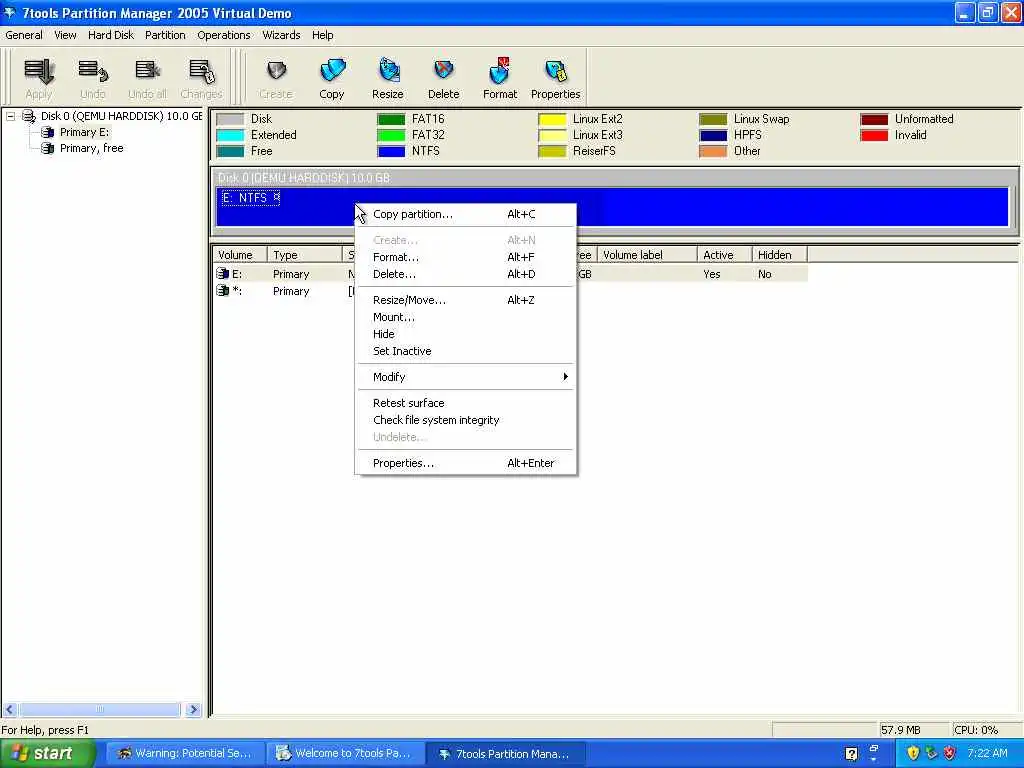1024x768 pixels.
Task: Expand the Modify submenu arrow
Action: (x=566, y=377)
